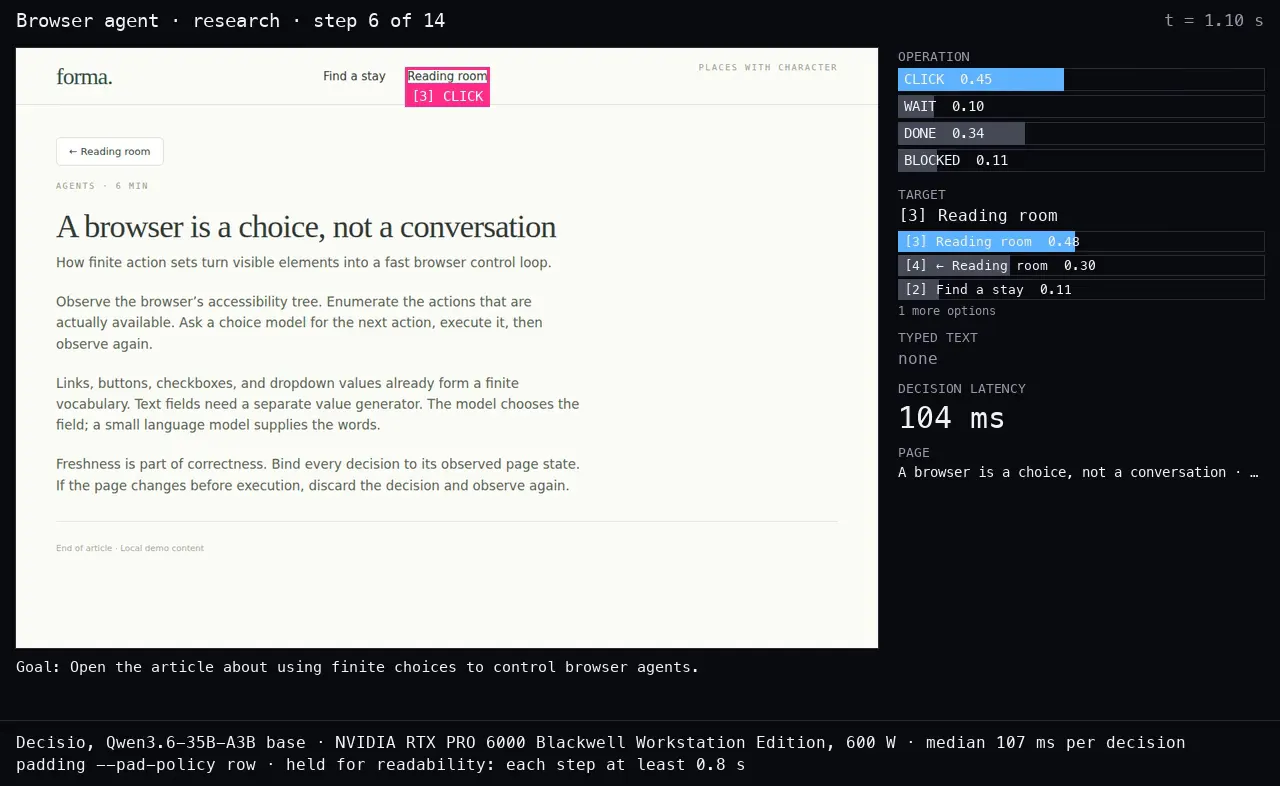
Task: Open Reading room in the top site navigation
Action: (447, 76)
